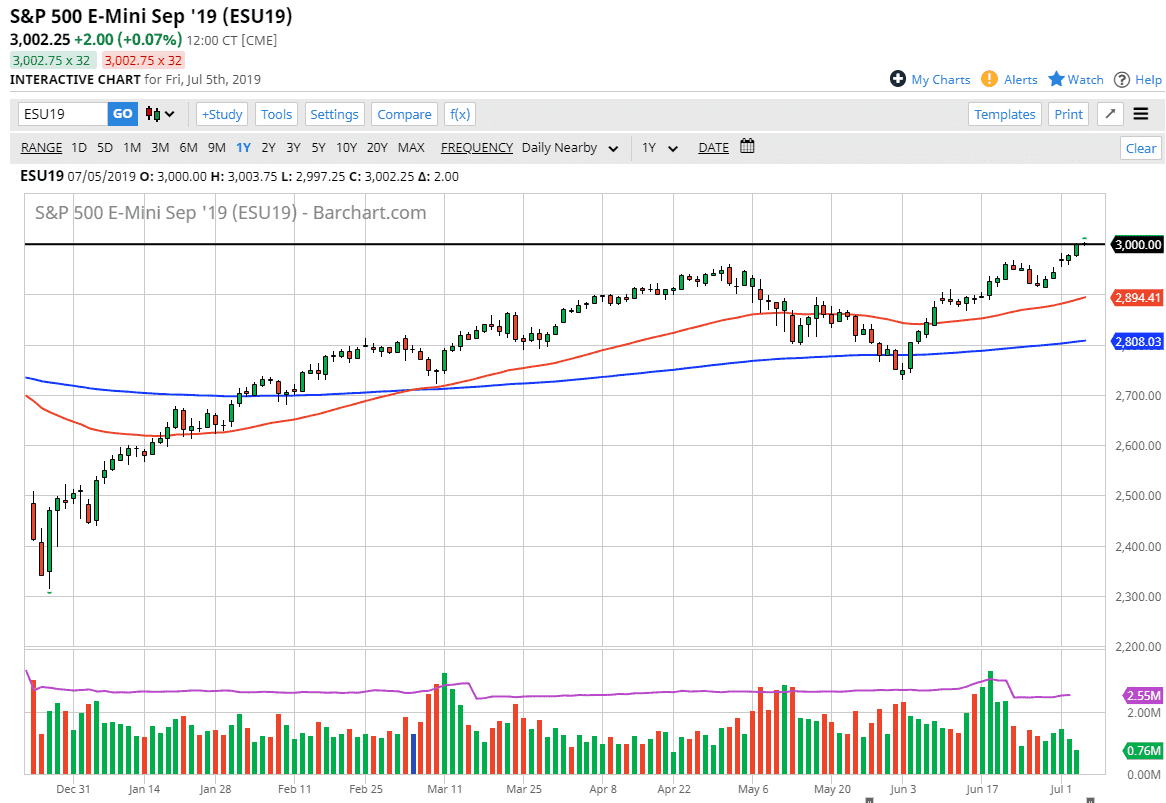Select the MAX range
The image size is (1166, 803).
tap(411, 147)
